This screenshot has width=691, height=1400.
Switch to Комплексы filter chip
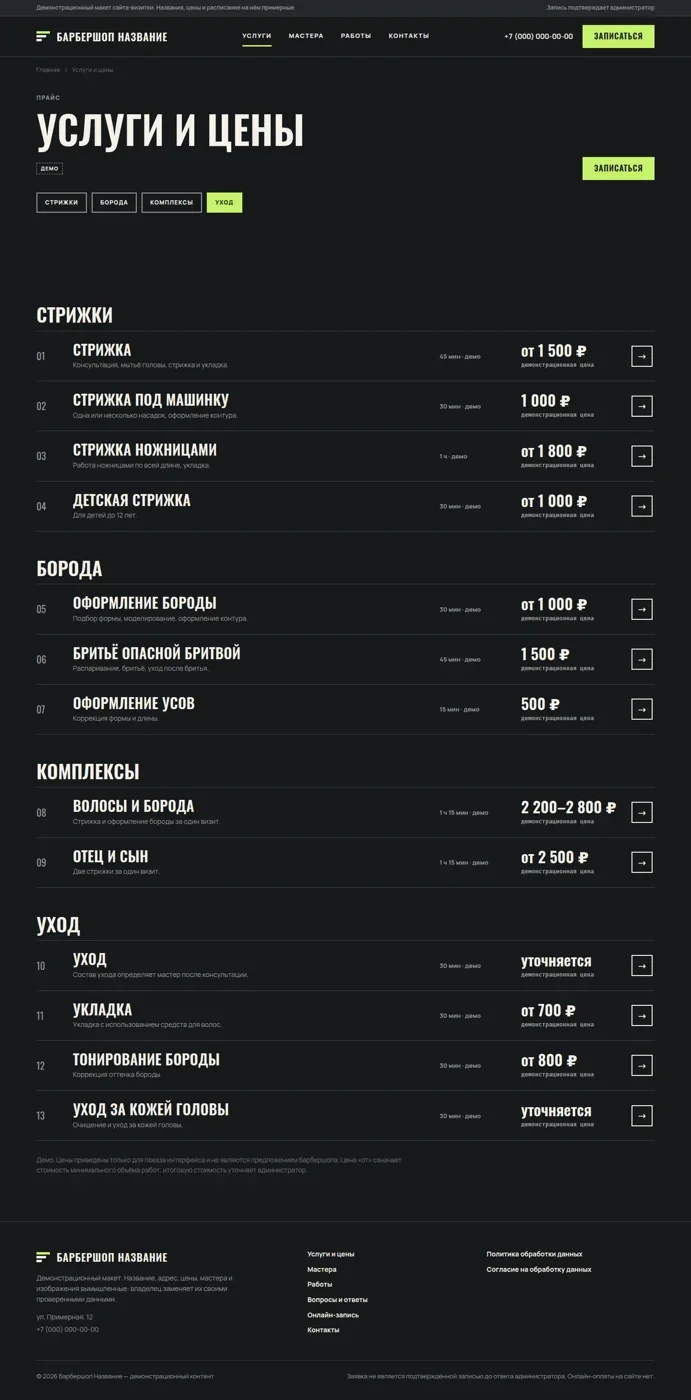[x=172, y=203]
